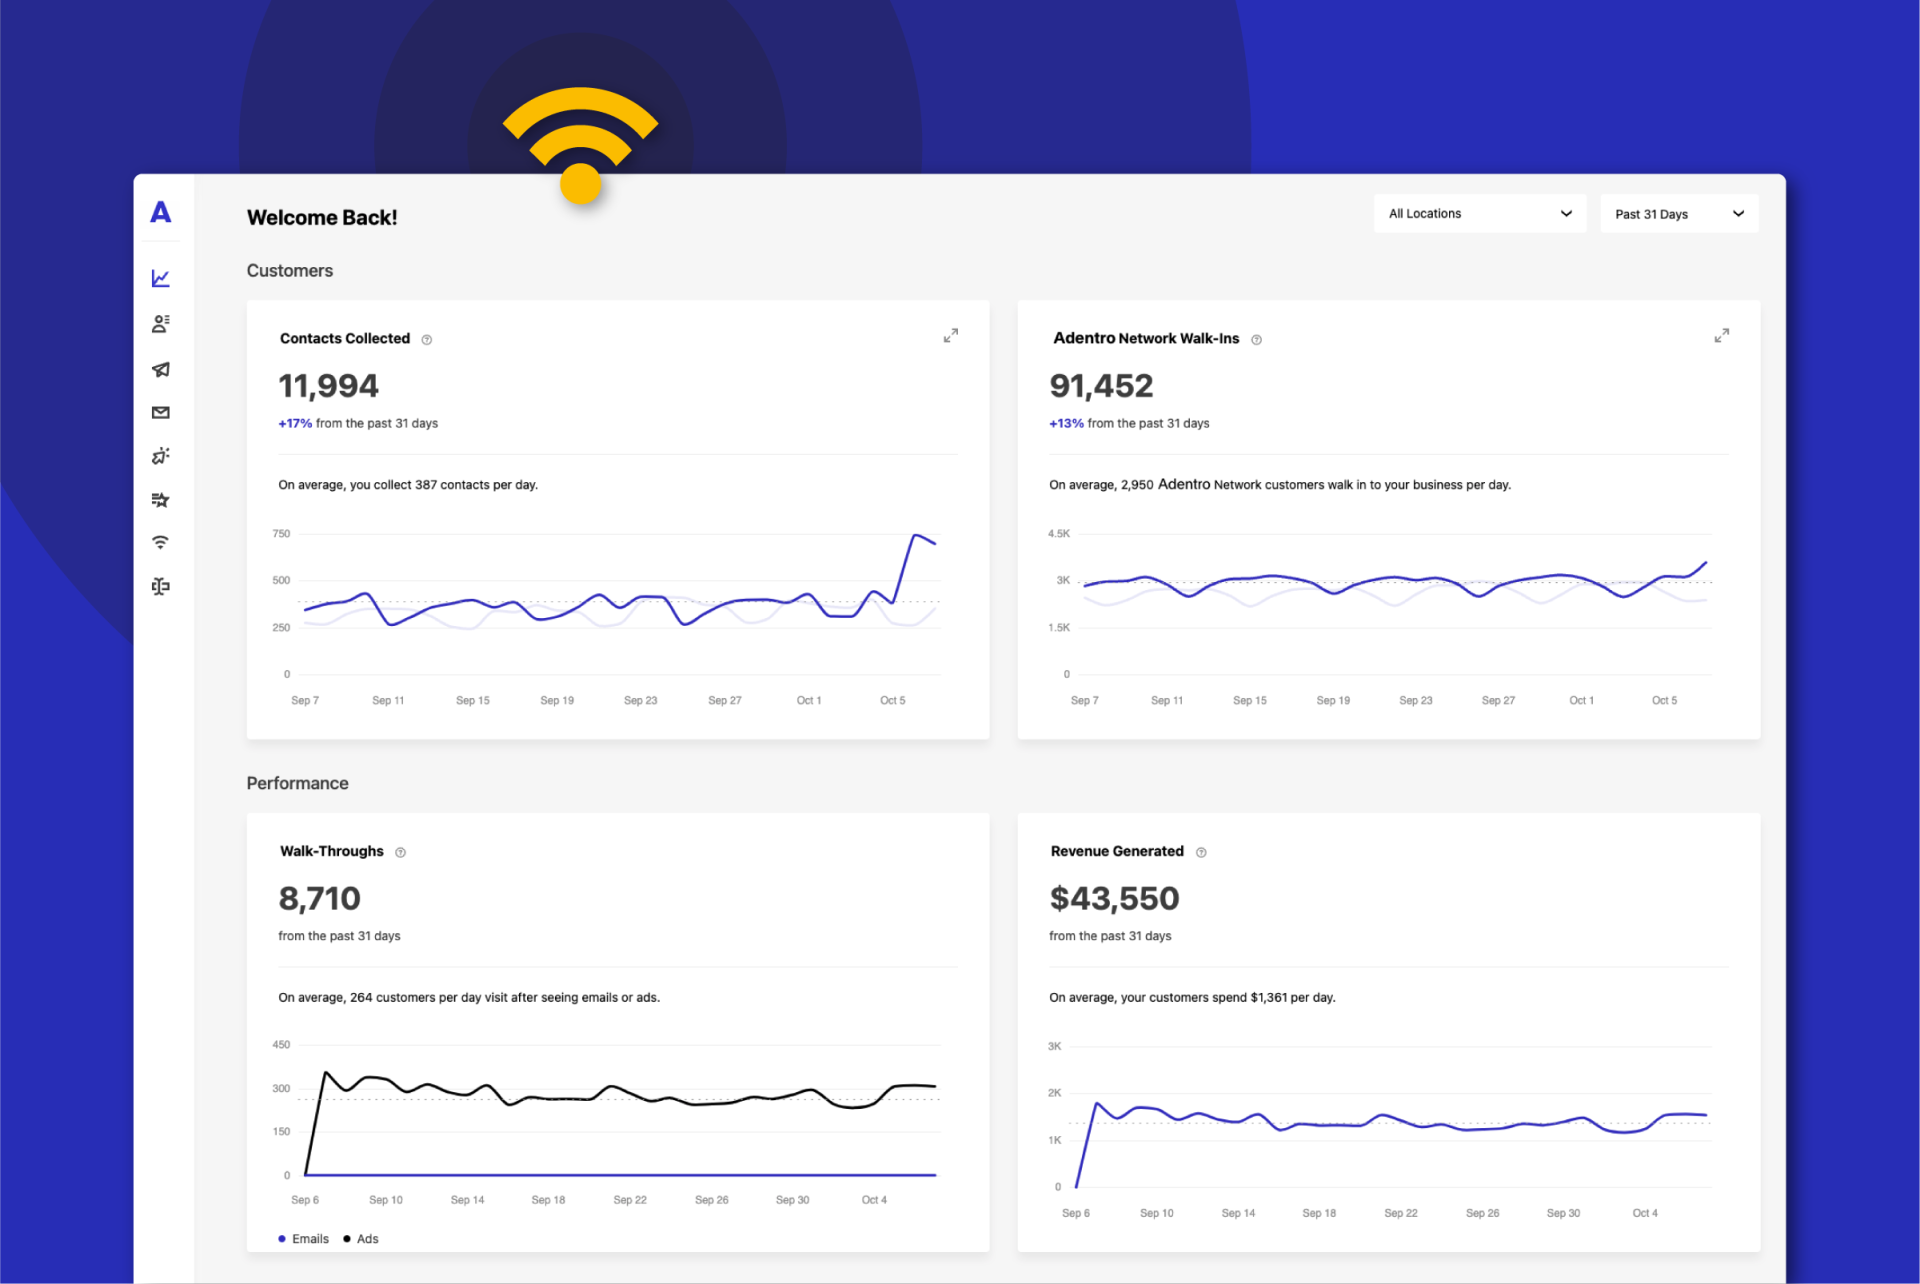Viewport: 1920px width, 1284px height.
Task: Open the envelope email sidebar icon
Action: pyautogui.click(x=160, y=412)
